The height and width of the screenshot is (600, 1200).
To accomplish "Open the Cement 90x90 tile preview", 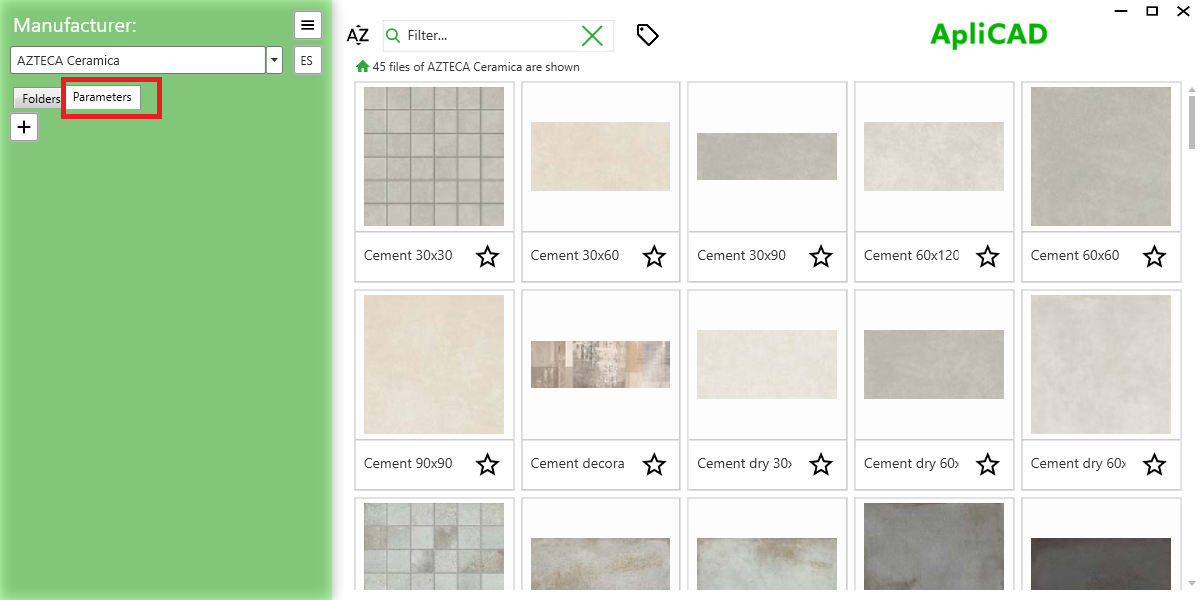I will pyautogui.click(x=434, y=364).
